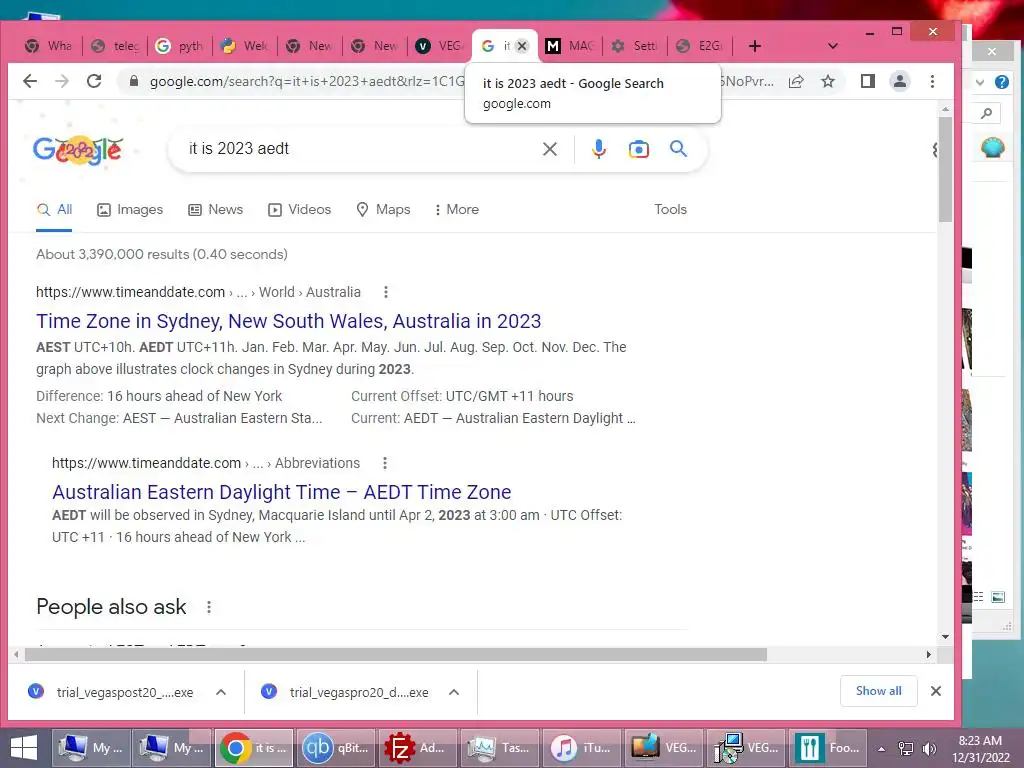
Task: Open People also ask options dots
Action: pyautogui.click(x=209, y=607)
